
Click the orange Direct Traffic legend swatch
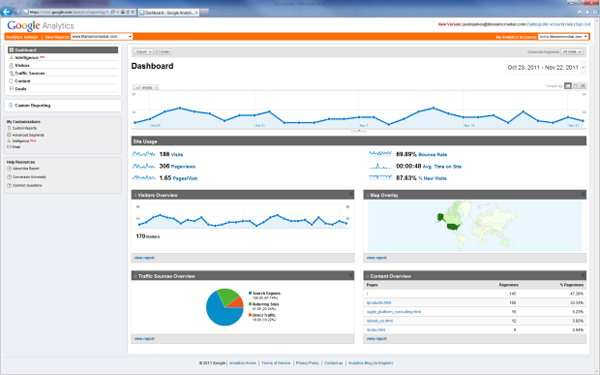(x=250, y=315)
